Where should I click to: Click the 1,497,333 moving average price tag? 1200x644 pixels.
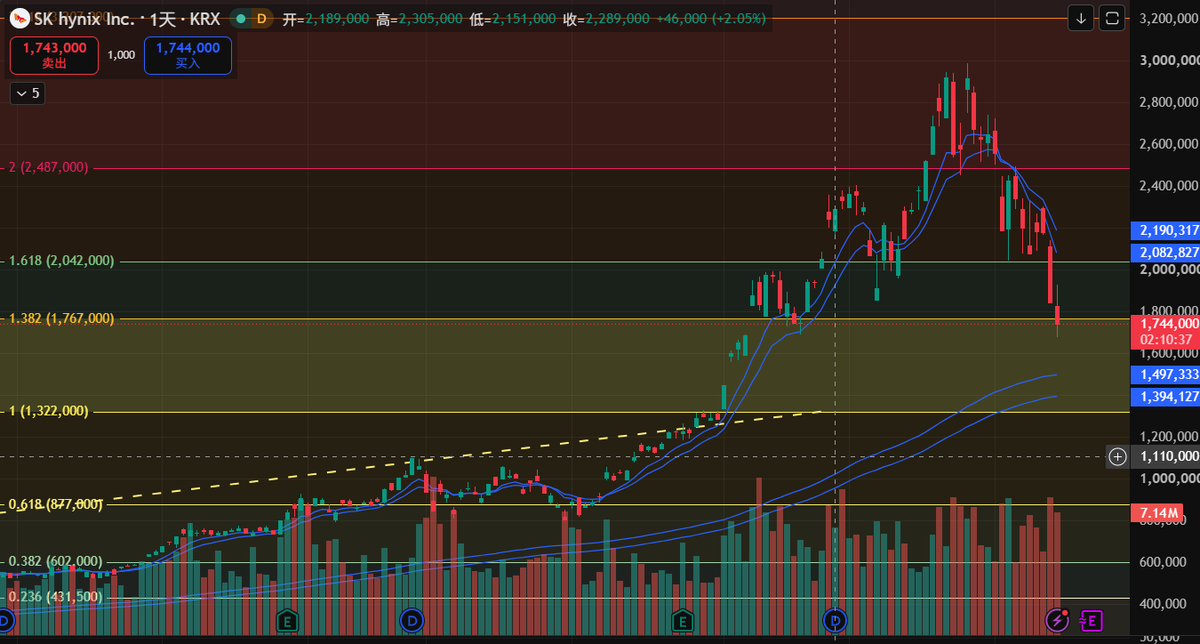(1165, 374)
